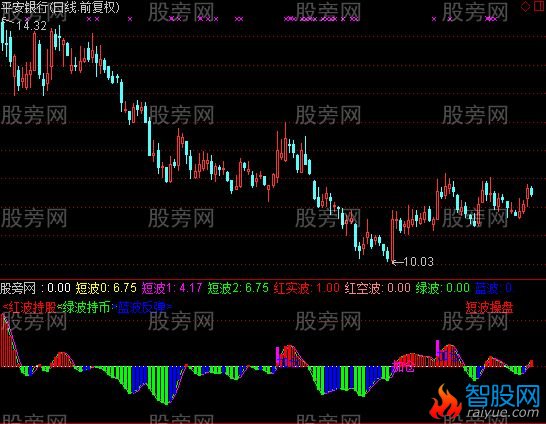The height and width of the screenshot is (424, 546).
Task: Click the red <红波持股> legend label
Action: point(30,307)
